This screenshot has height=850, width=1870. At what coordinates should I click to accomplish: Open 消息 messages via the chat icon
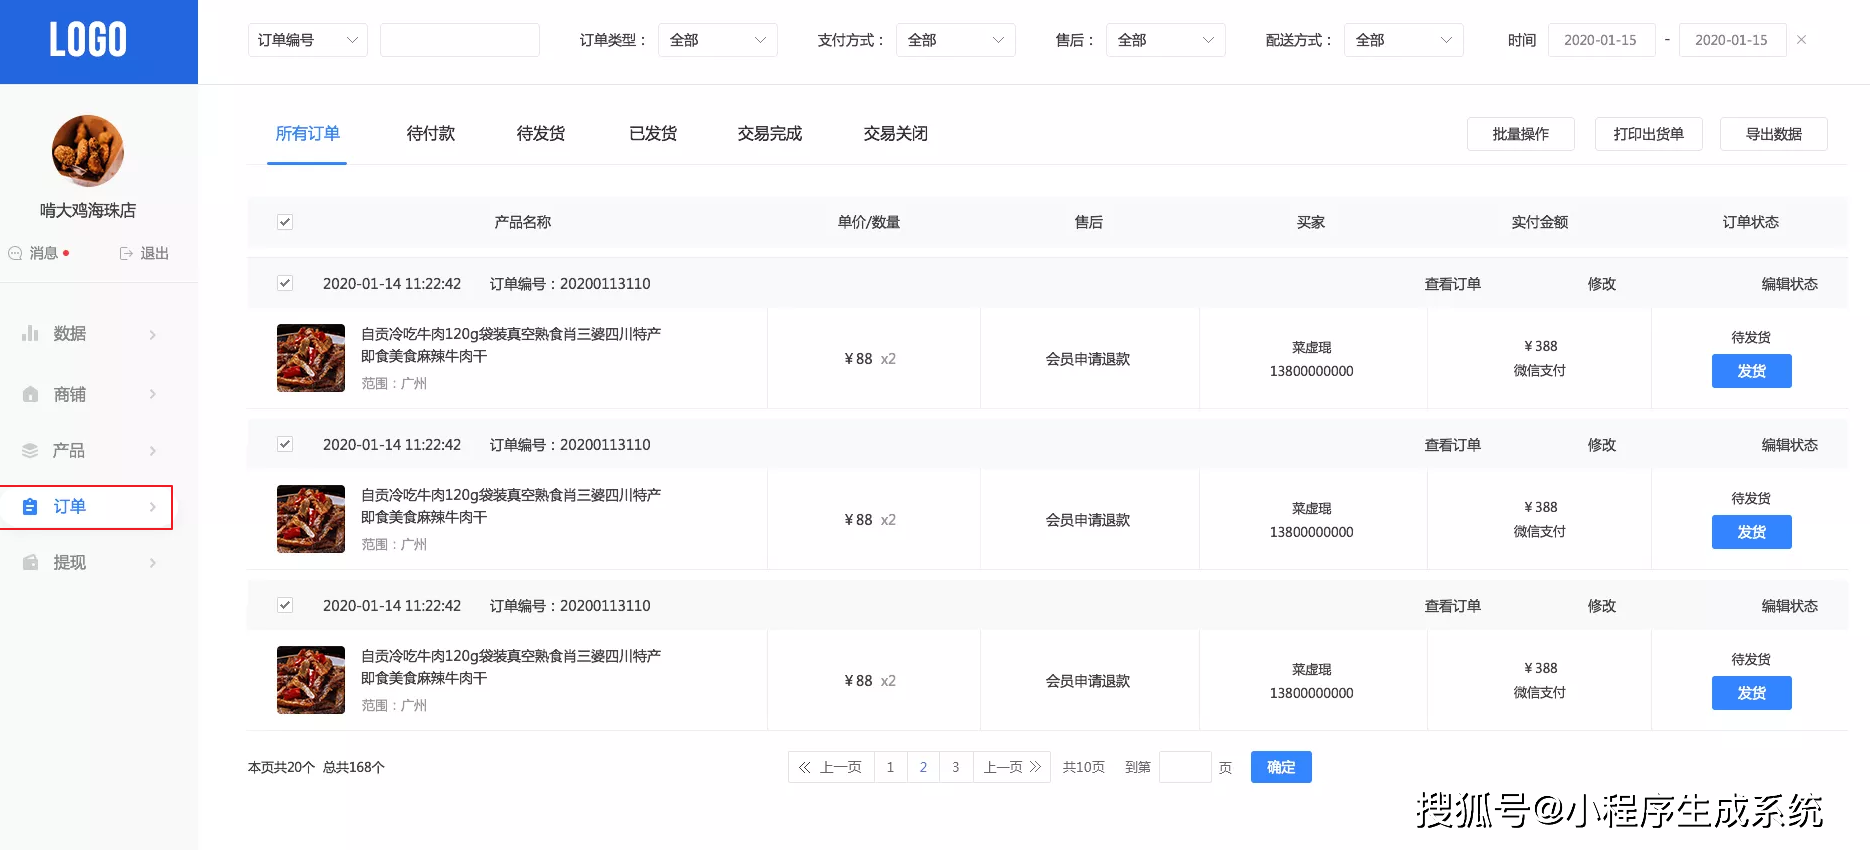15,253
